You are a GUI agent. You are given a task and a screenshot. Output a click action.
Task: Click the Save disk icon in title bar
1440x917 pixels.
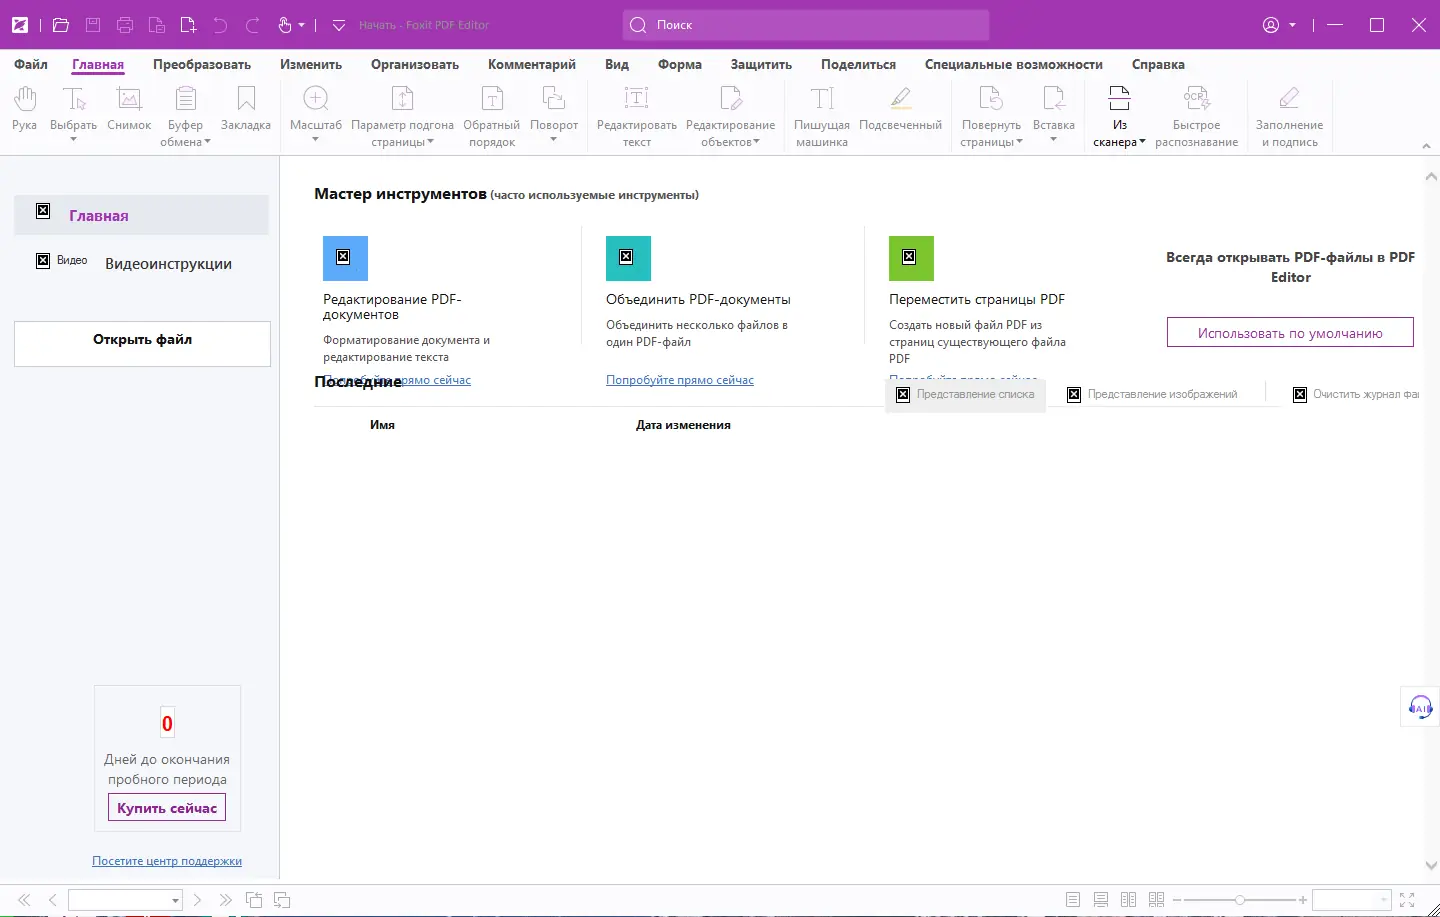[93, 25]
